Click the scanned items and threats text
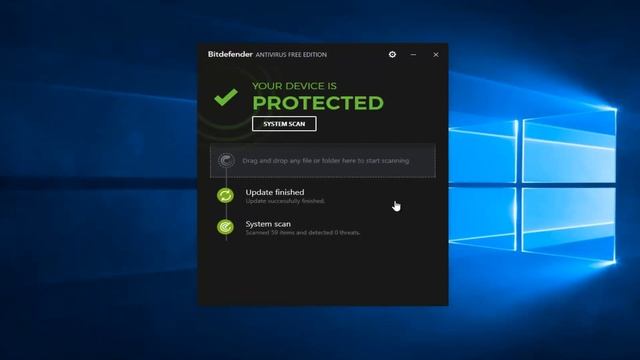 302,233
